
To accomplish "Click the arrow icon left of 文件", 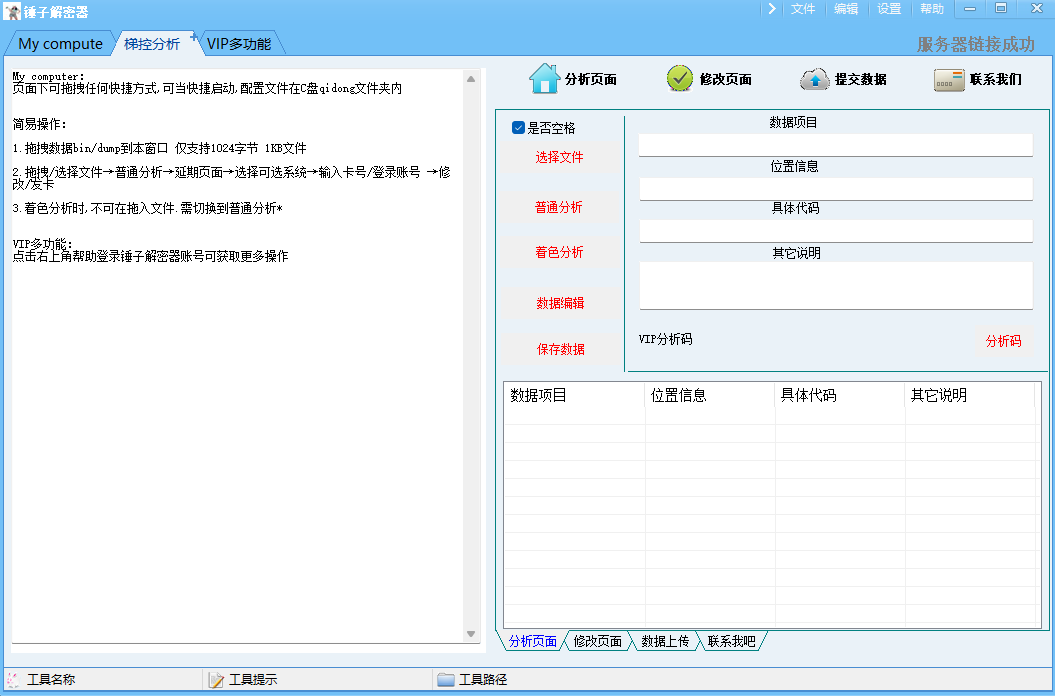I will (x=772, y=8).
